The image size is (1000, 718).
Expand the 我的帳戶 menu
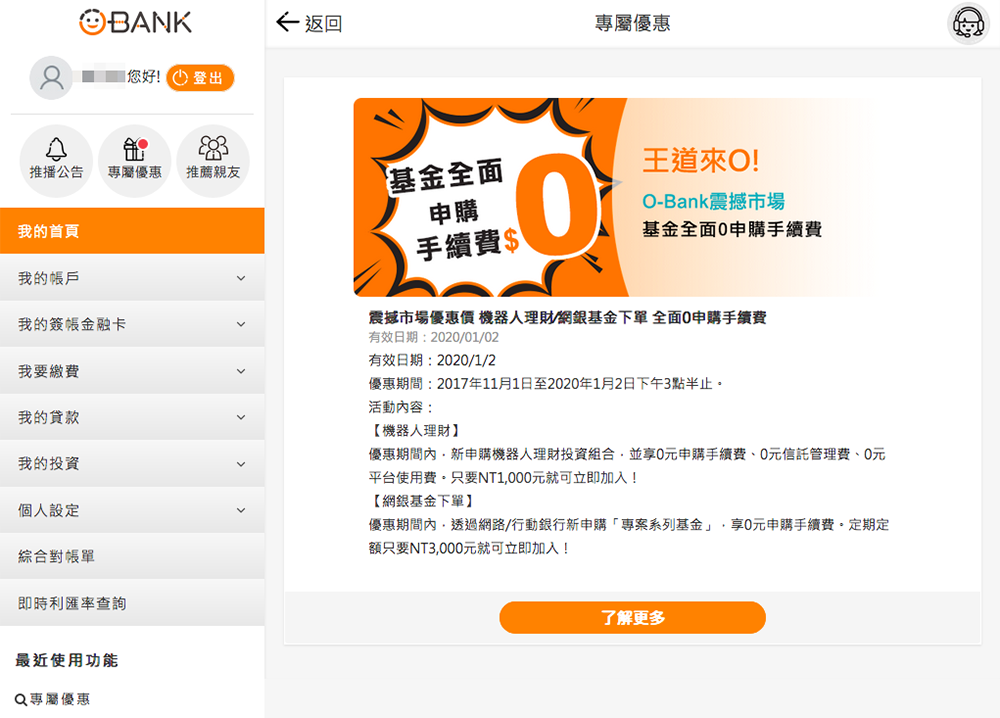coord(132,278)
